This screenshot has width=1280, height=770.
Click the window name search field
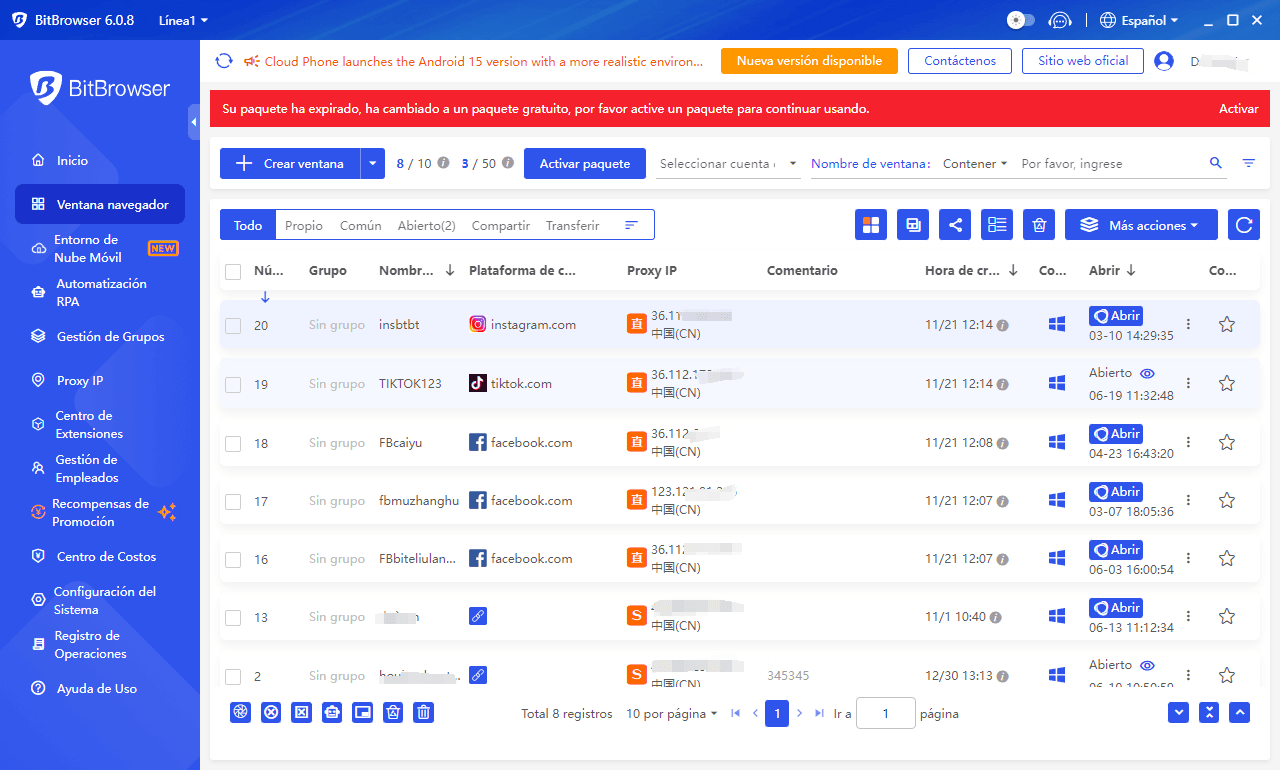(1110, 163)
